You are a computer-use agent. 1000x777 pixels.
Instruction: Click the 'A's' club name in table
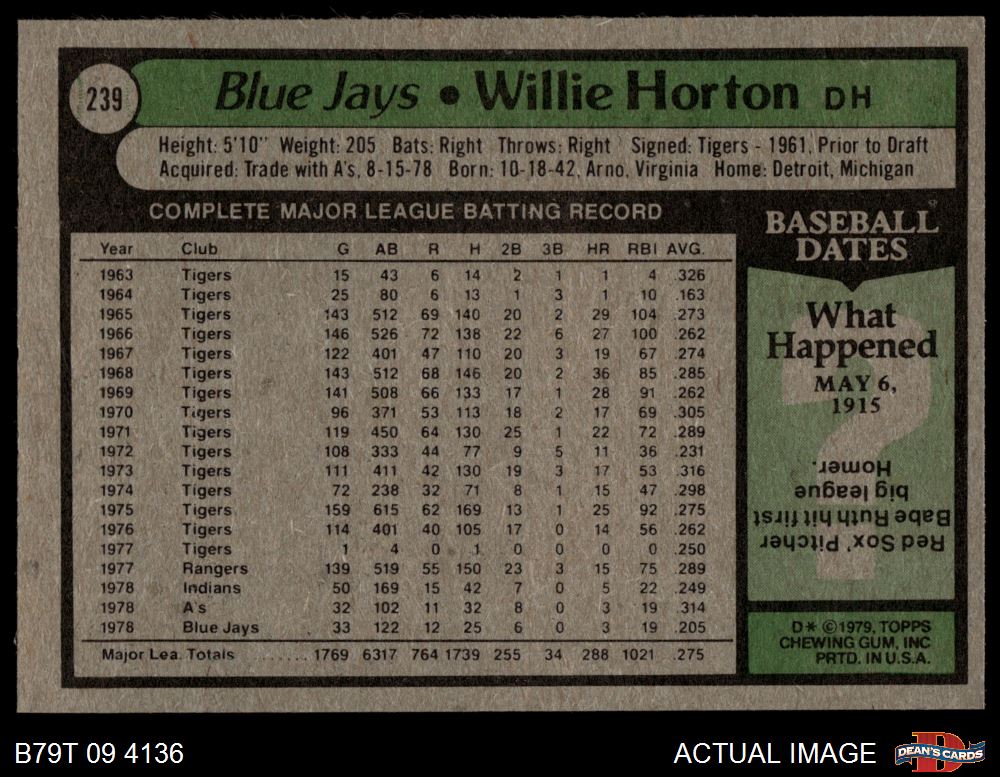pos(194,607)
